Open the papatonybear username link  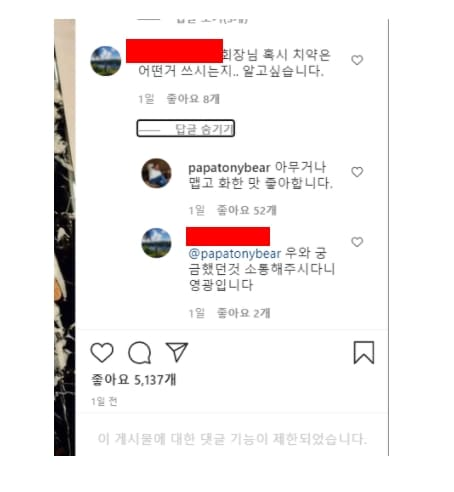click(229, 167)
